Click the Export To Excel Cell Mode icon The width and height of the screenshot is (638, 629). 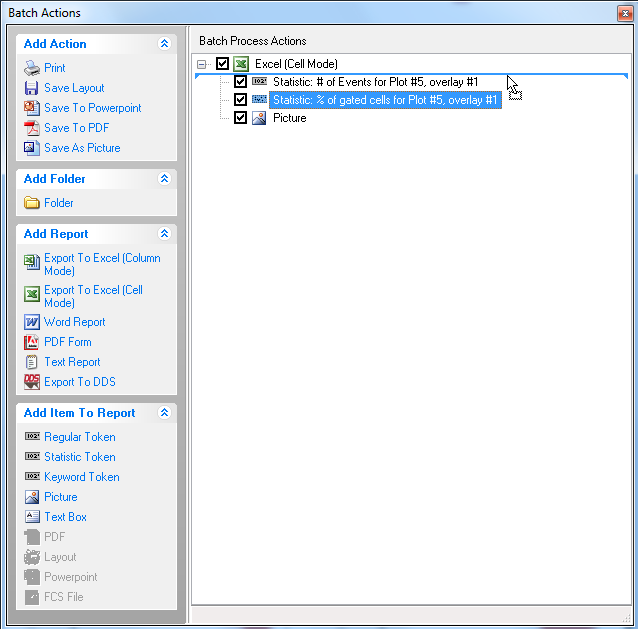(32, 294)
